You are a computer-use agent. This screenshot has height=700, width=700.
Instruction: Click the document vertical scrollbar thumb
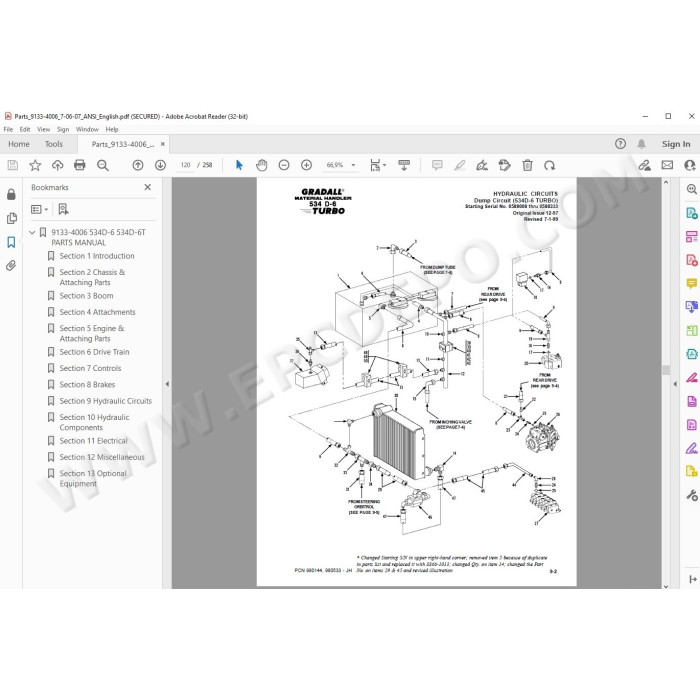point(666,370)
